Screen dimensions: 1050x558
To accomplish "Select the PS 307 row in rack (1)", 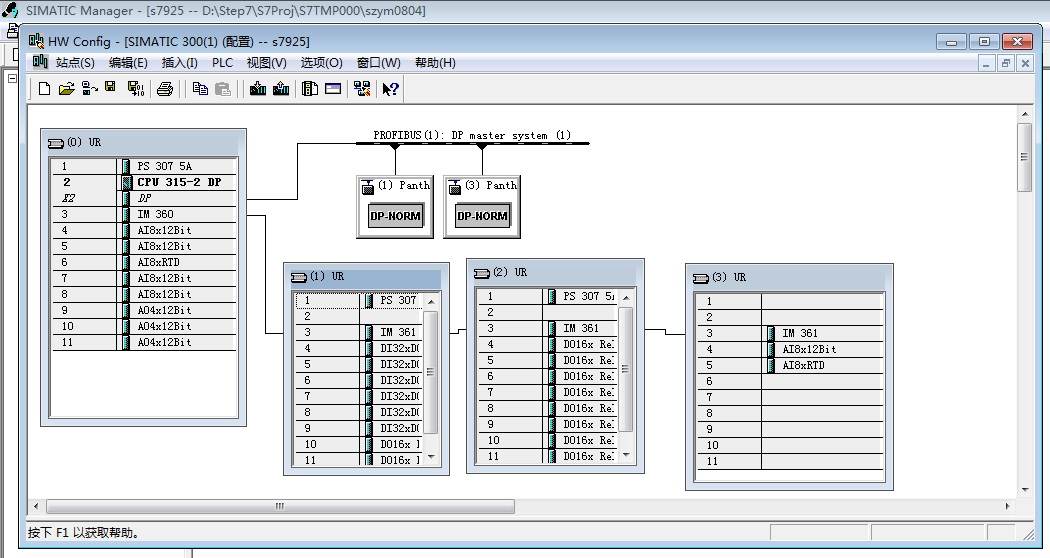I will pos(360,300).
